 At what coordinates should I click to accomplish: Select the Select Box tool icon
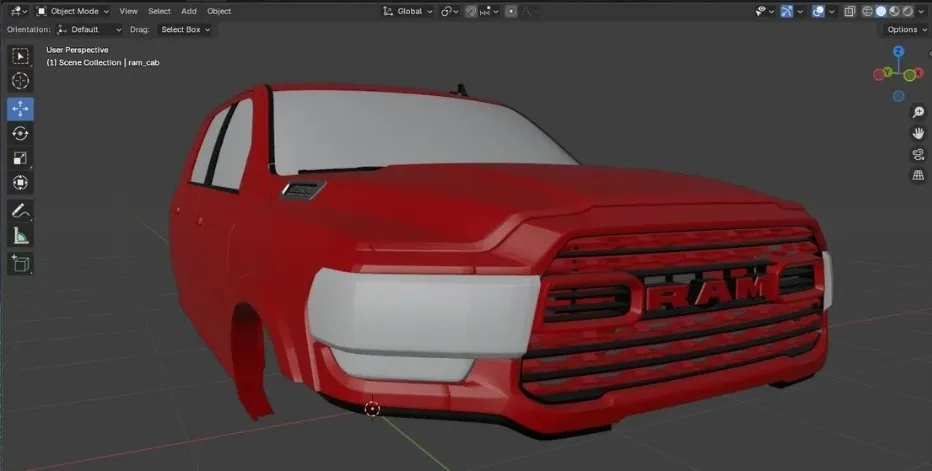coord(20,56)
